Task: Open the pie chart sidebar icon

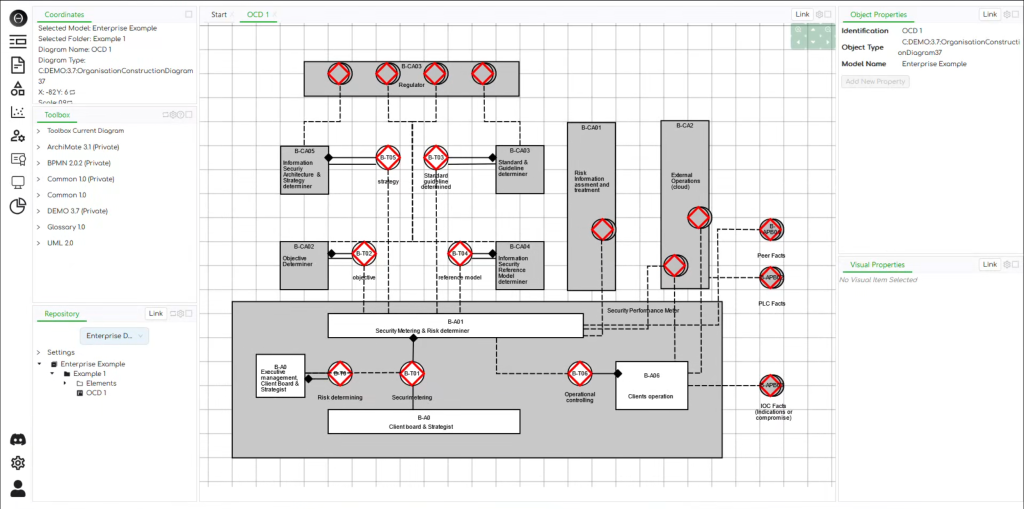Action: coord(17,206)
